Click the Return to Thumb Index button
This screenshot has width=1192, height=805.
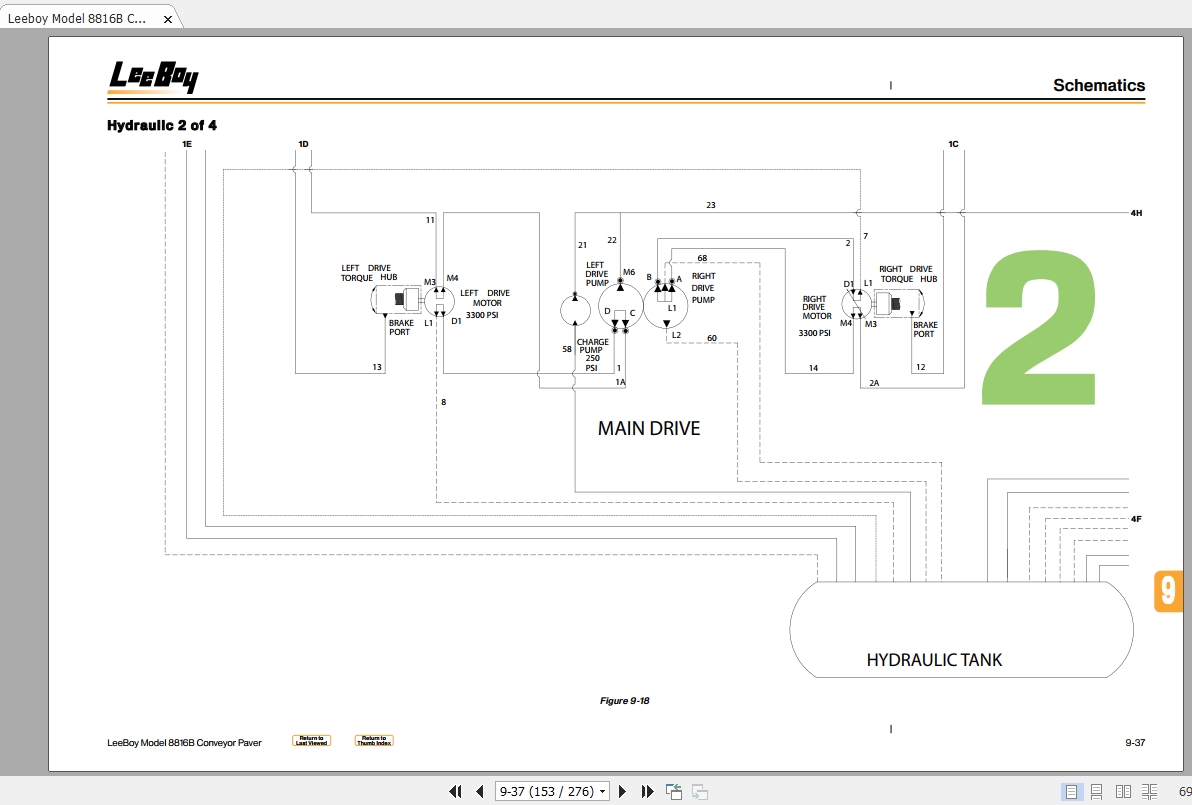pyautogui.click(x=374, y=740)
